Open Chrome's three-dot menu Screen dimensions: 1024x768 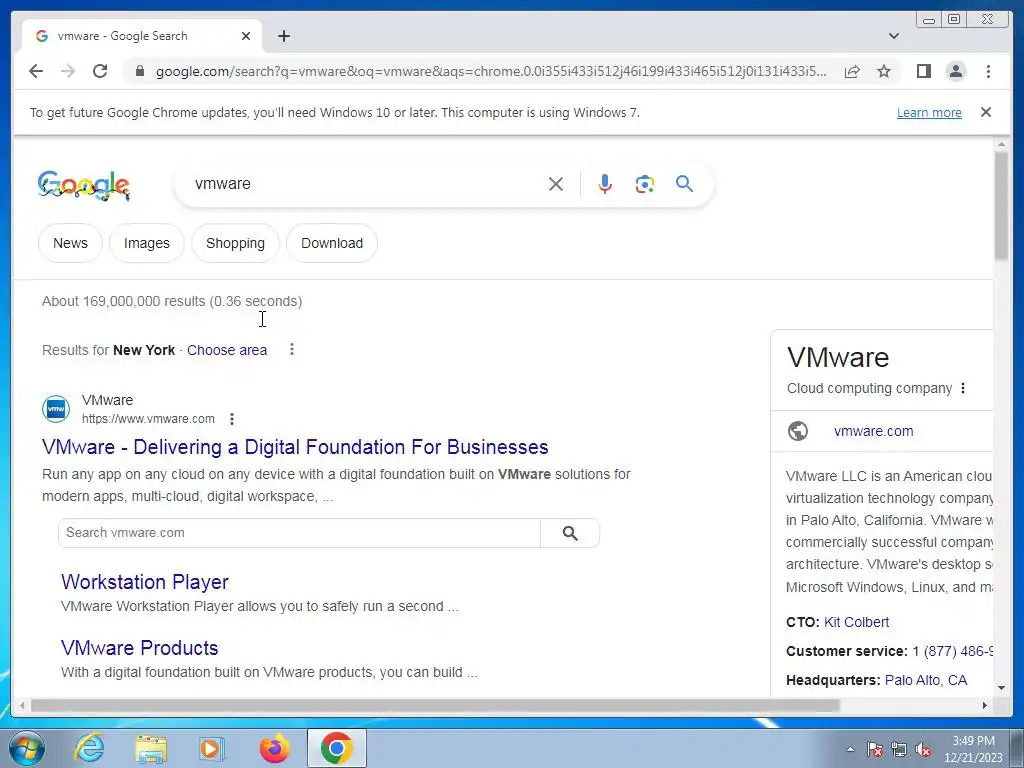tap(988, 71)
